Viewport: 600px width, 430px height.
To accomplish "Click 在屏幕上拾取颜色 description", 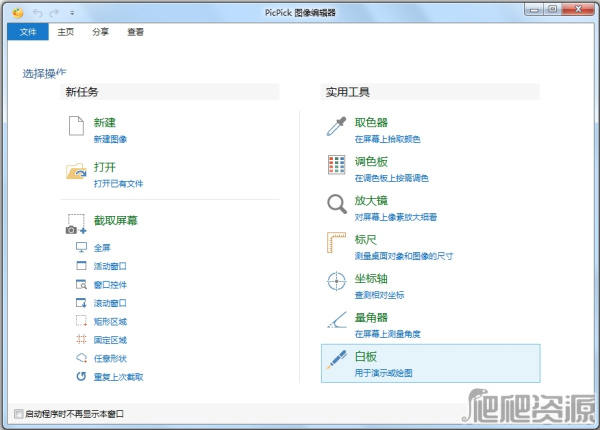I will pyautogui.click(x=387, y=139).
